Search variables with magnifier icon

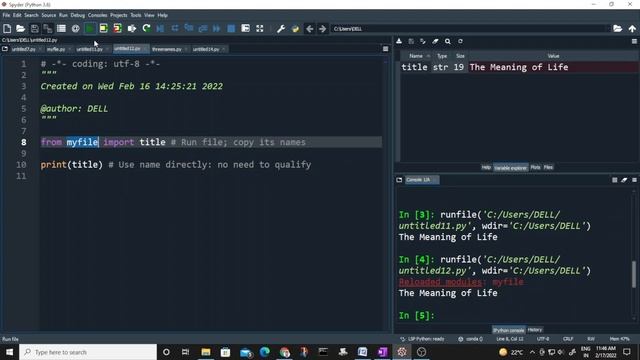[448, 41]
